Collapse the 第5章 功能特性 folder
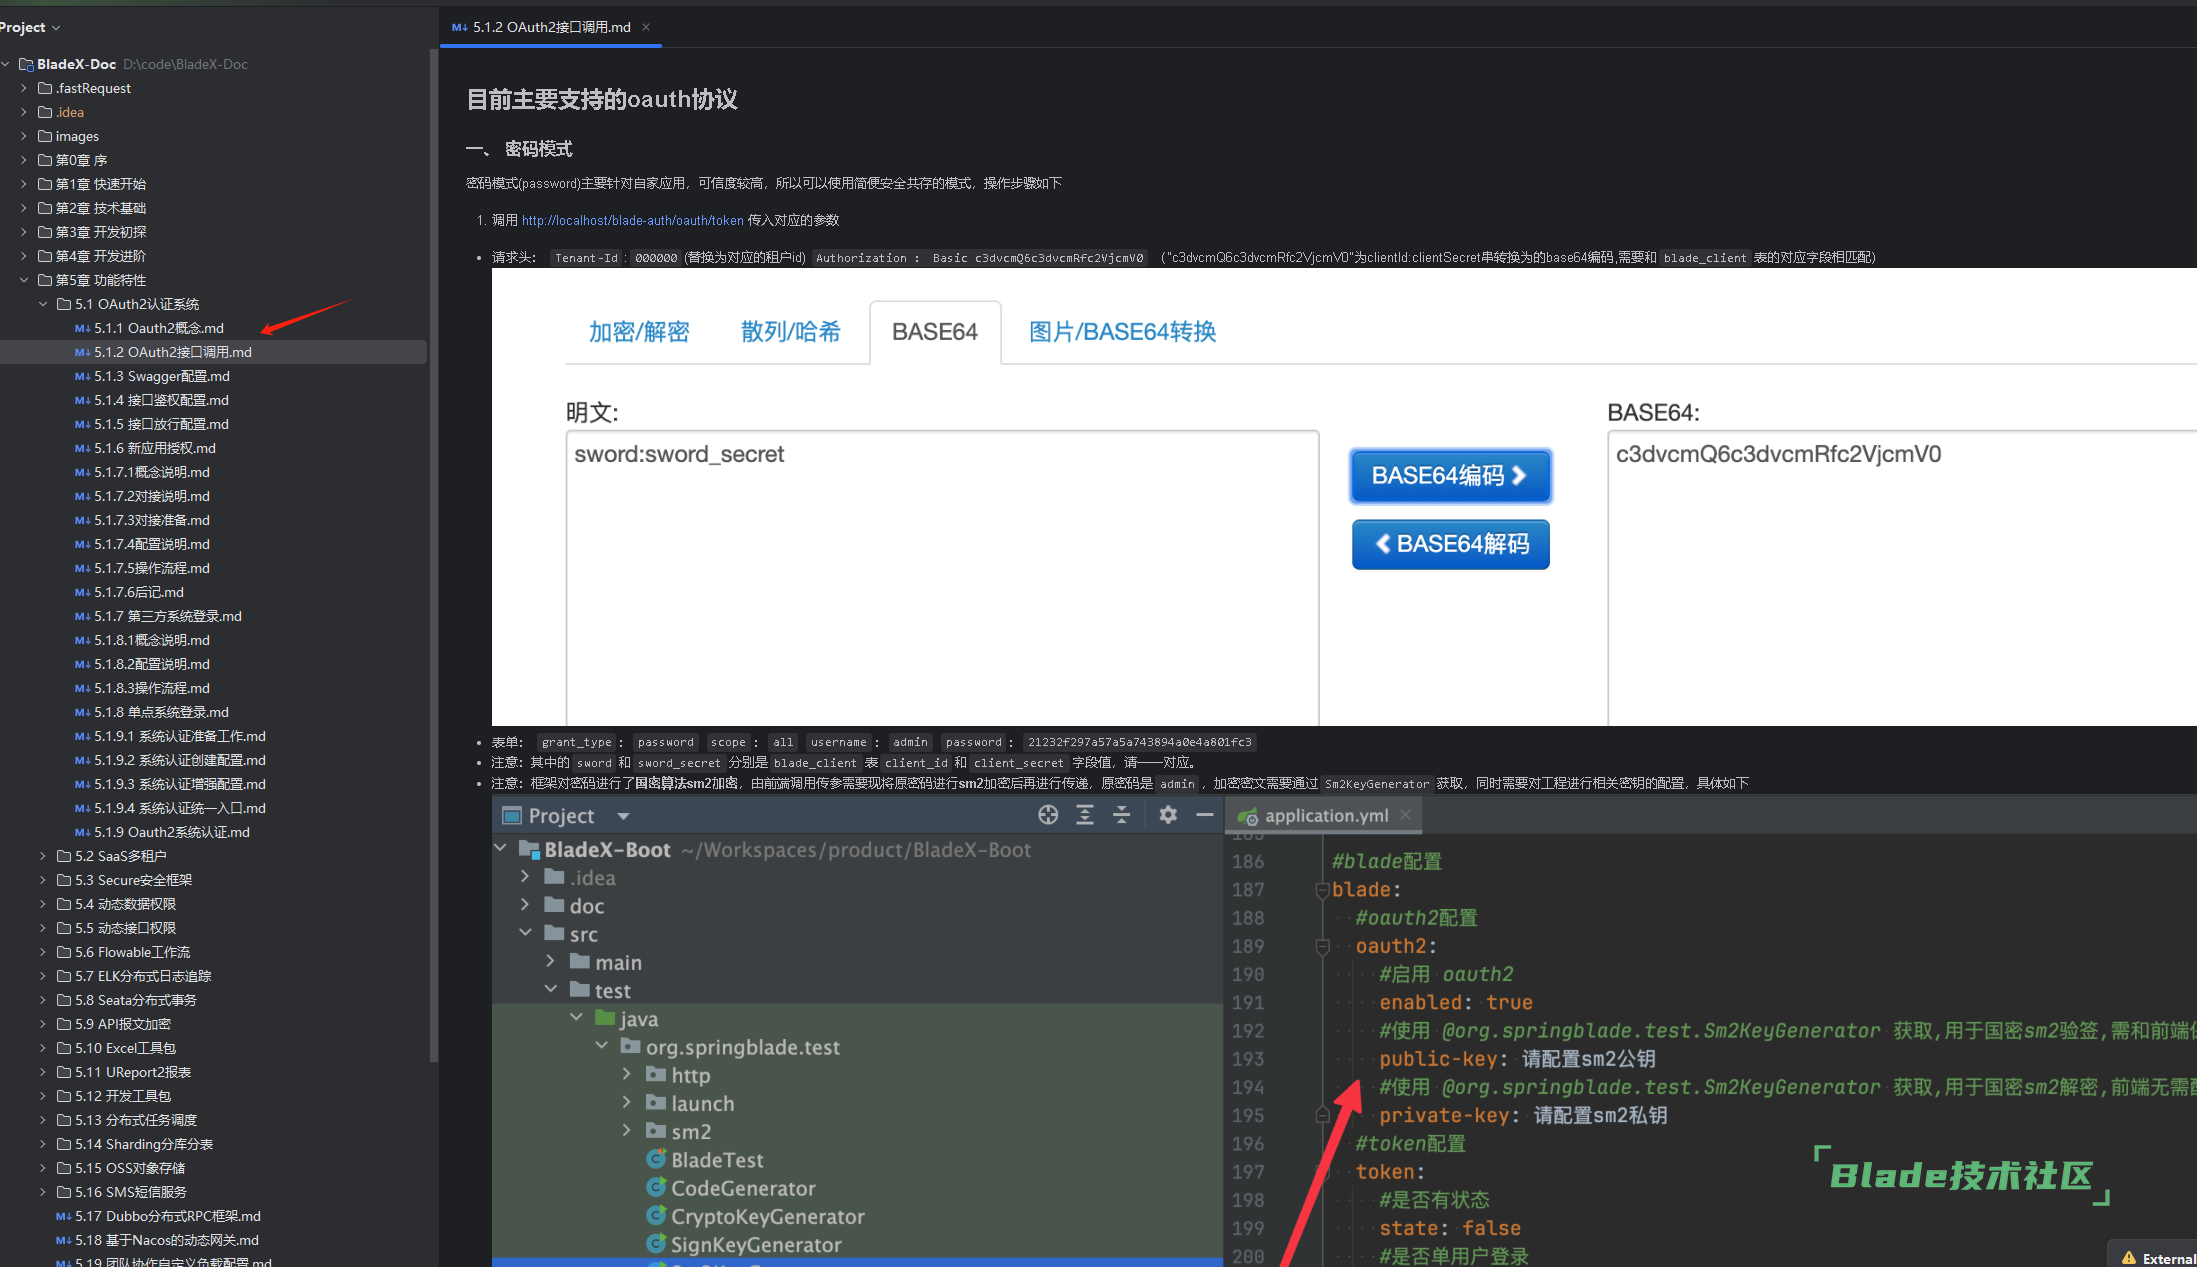 point(24,280)
